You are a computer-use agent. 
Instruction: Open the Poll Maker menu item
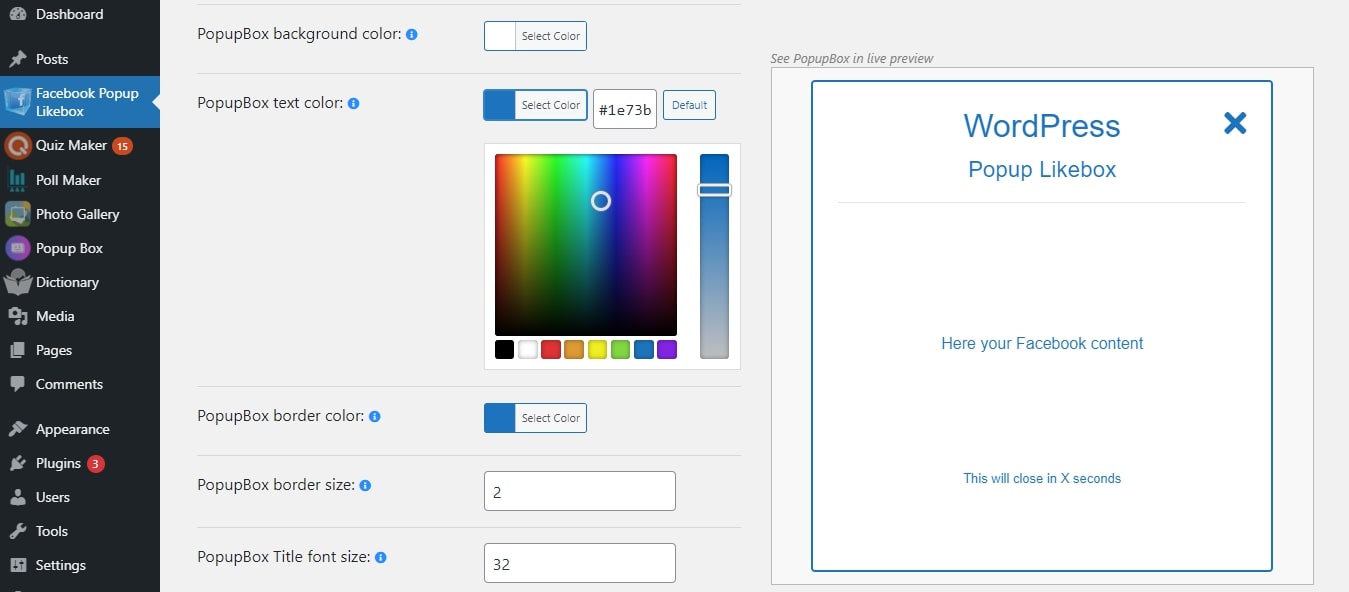click(80, 180)
